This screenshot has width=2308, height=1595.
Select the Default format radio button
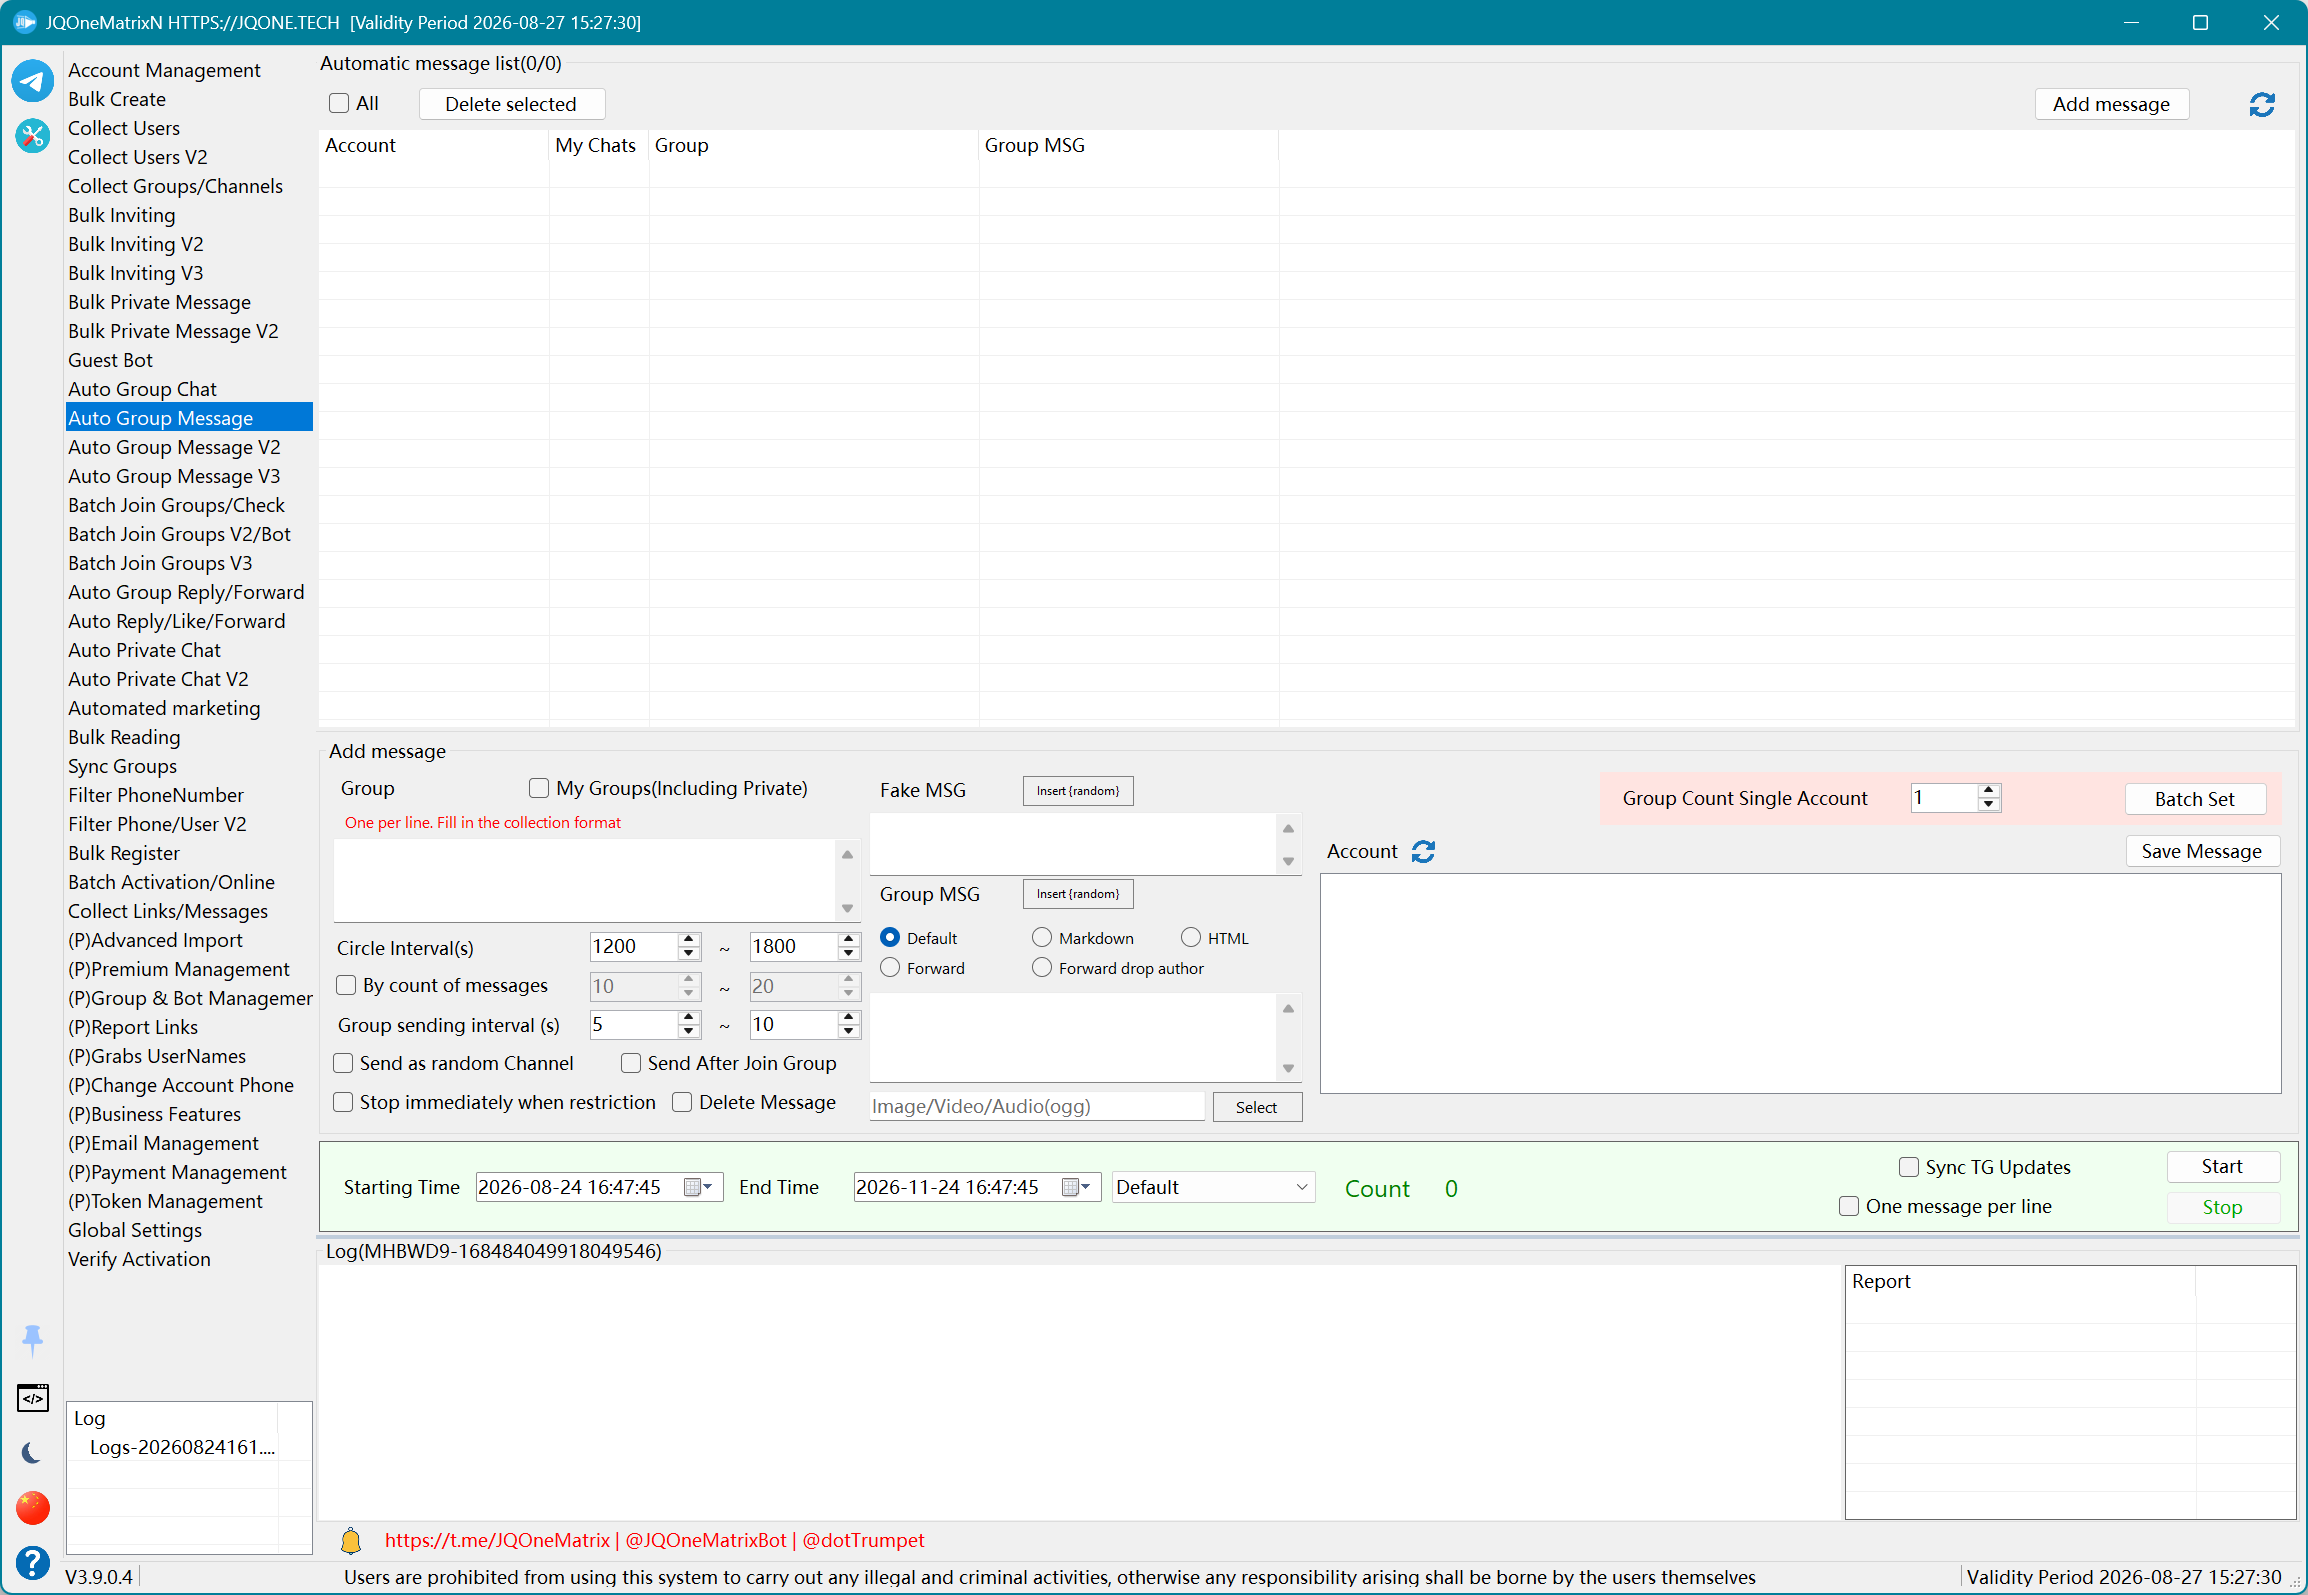pos(890,938)
